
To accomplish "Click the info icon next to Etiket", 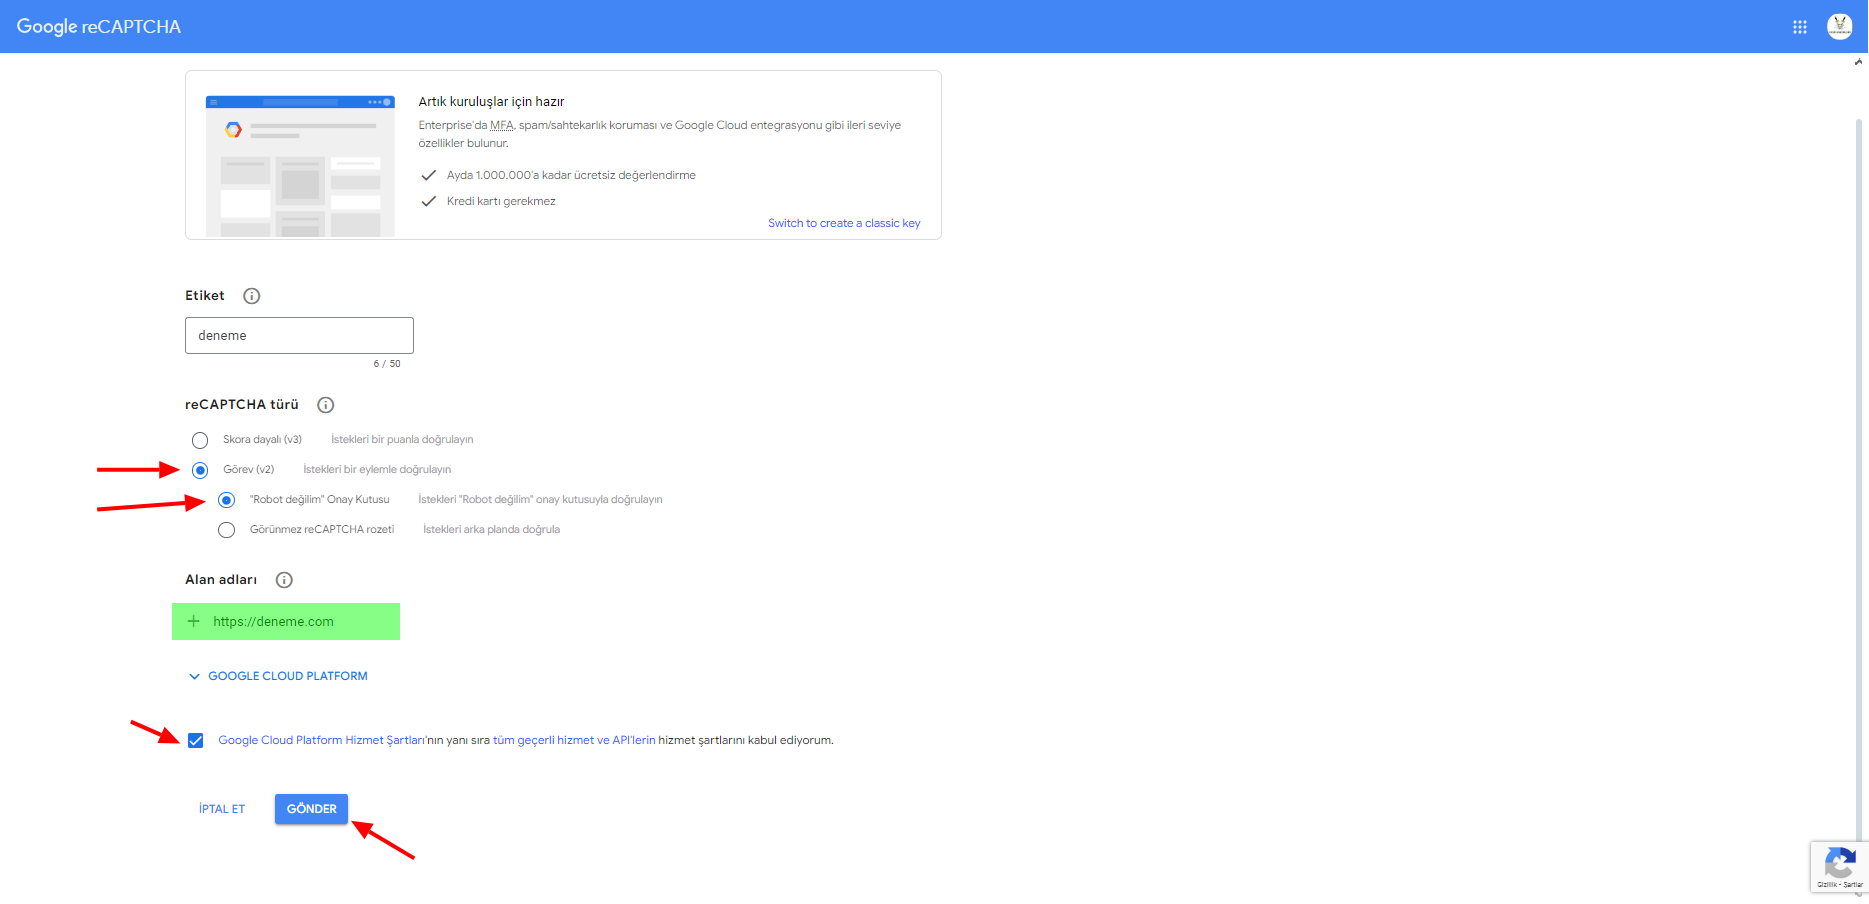I will tap(252, 296).
